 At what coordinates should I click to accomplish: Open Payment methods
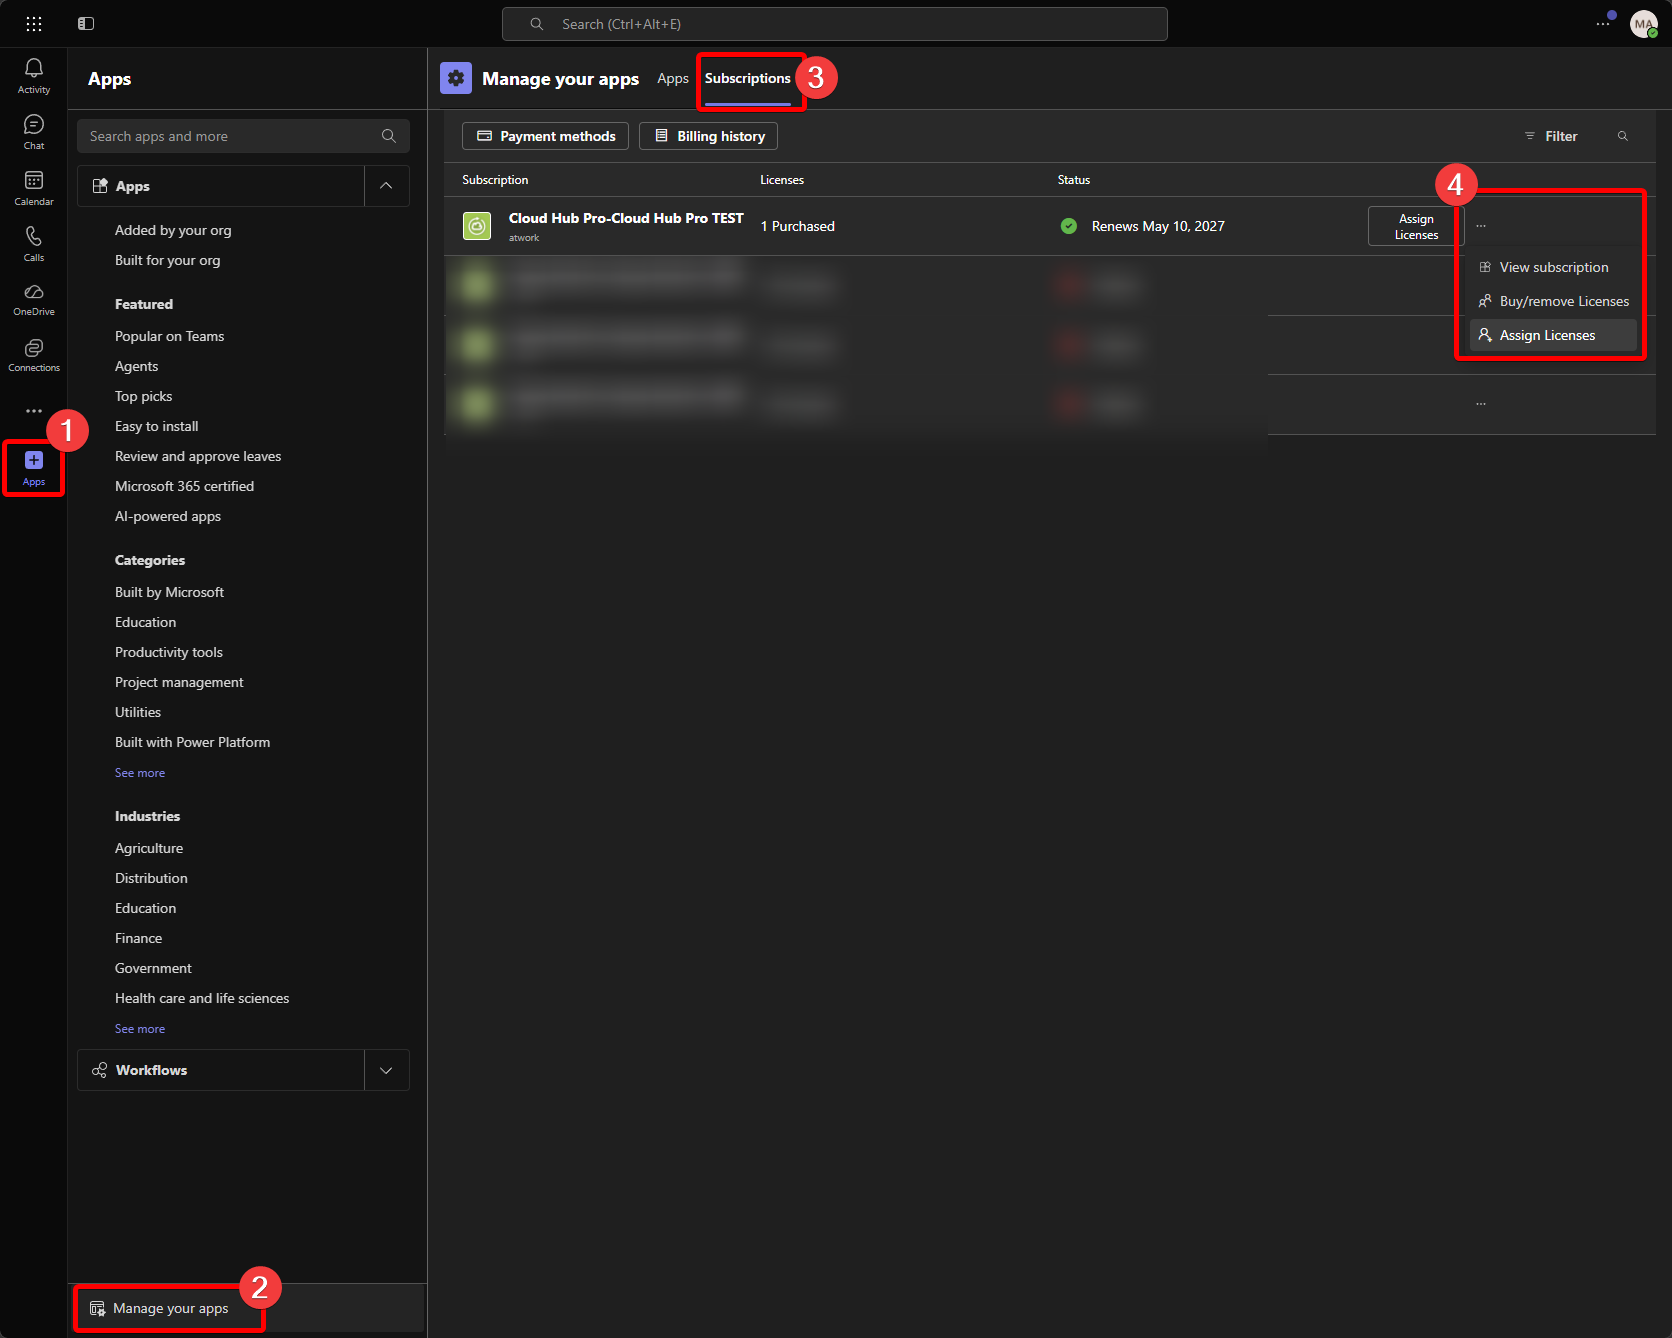(545, 136)
